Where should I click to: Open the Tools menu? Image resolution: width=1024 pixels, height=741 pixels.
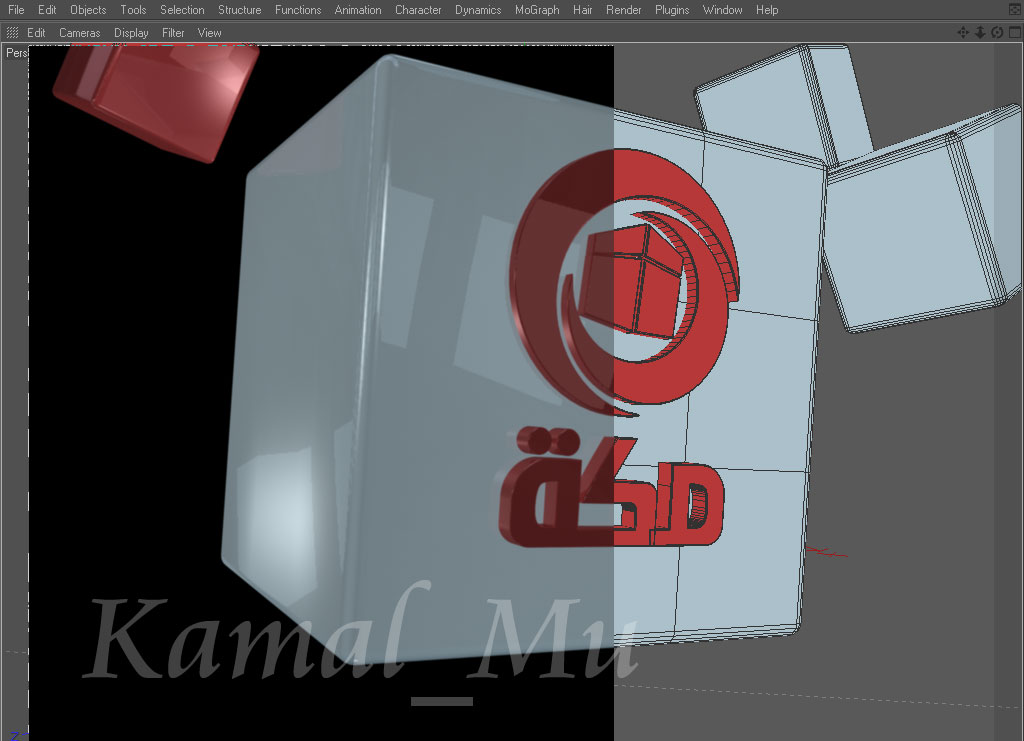point(133,10)
